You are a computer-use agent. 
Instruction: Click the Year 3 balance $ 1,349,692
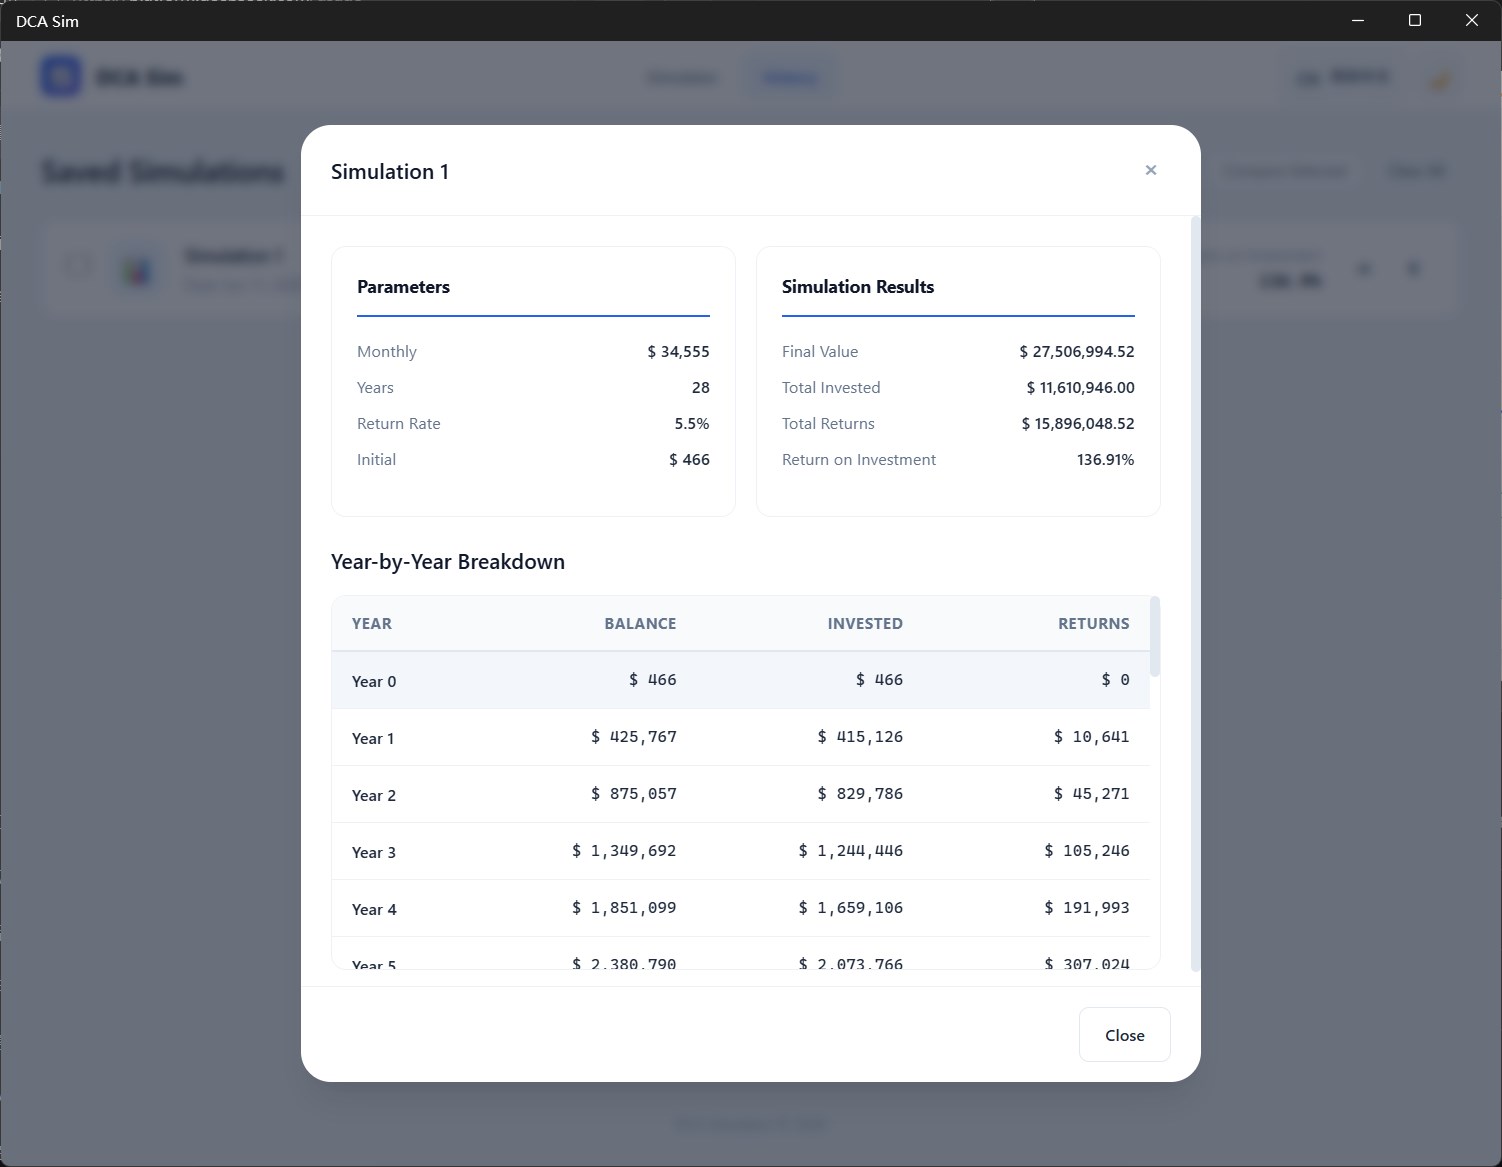click(x=624, y=851)
